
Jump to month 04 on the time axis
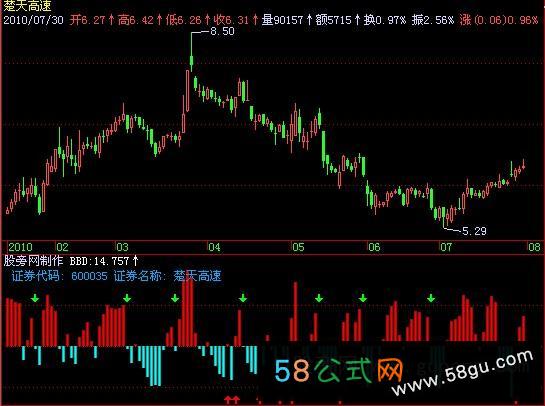point(214,247)
